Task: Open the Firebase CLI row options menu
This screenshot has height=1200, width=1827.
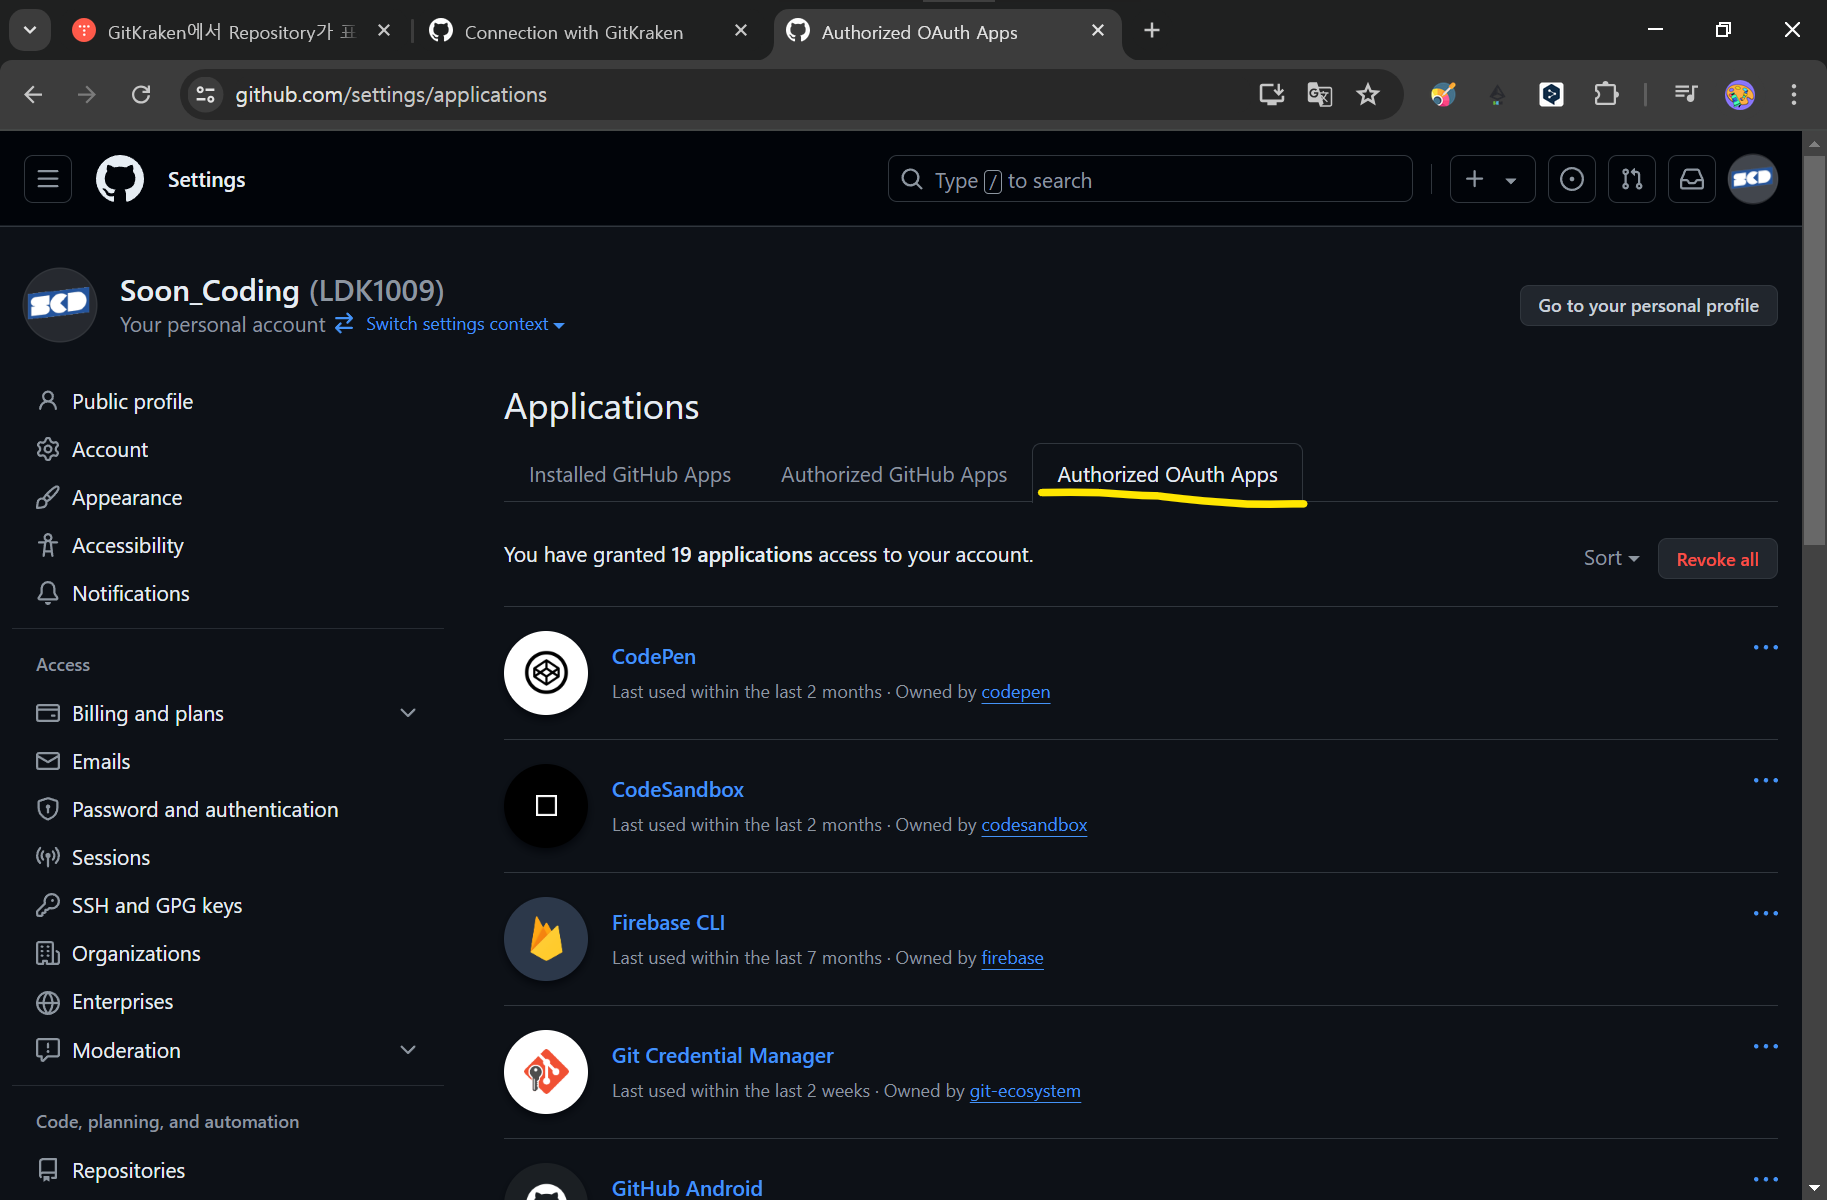Action: pyautogui.click(x=1765, y=914)
